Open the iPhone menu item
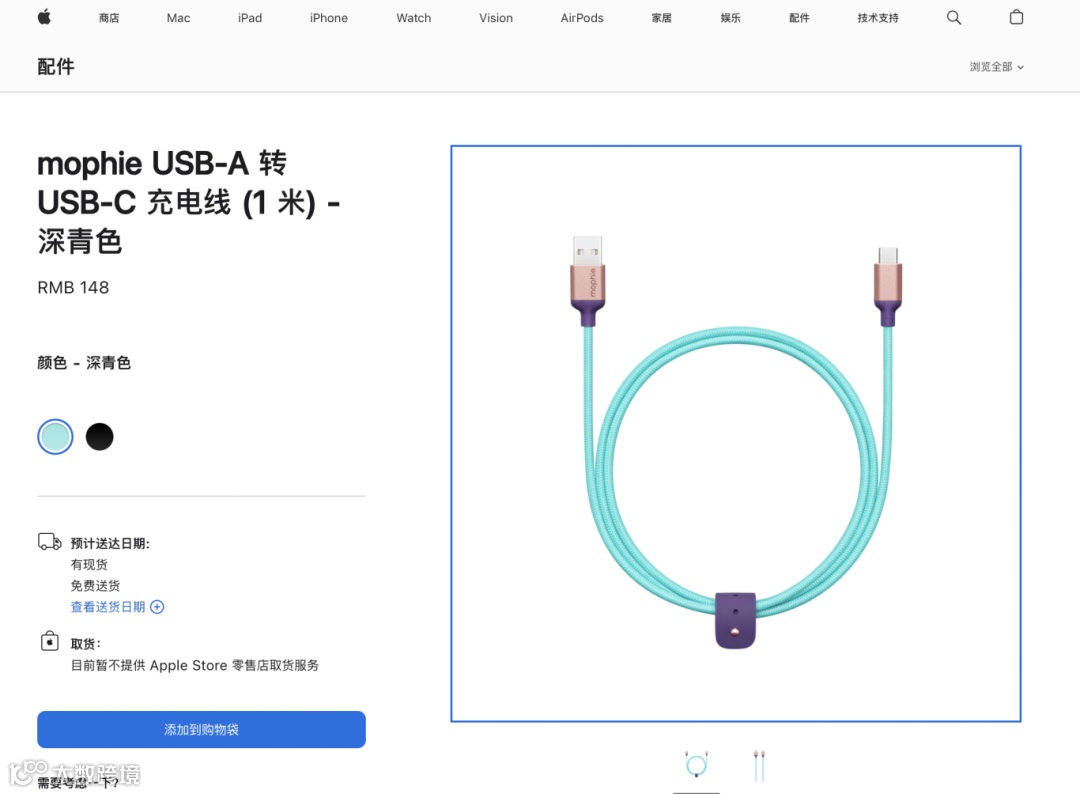This screenshot has width=1080, height=794. [x=329, y=18]
